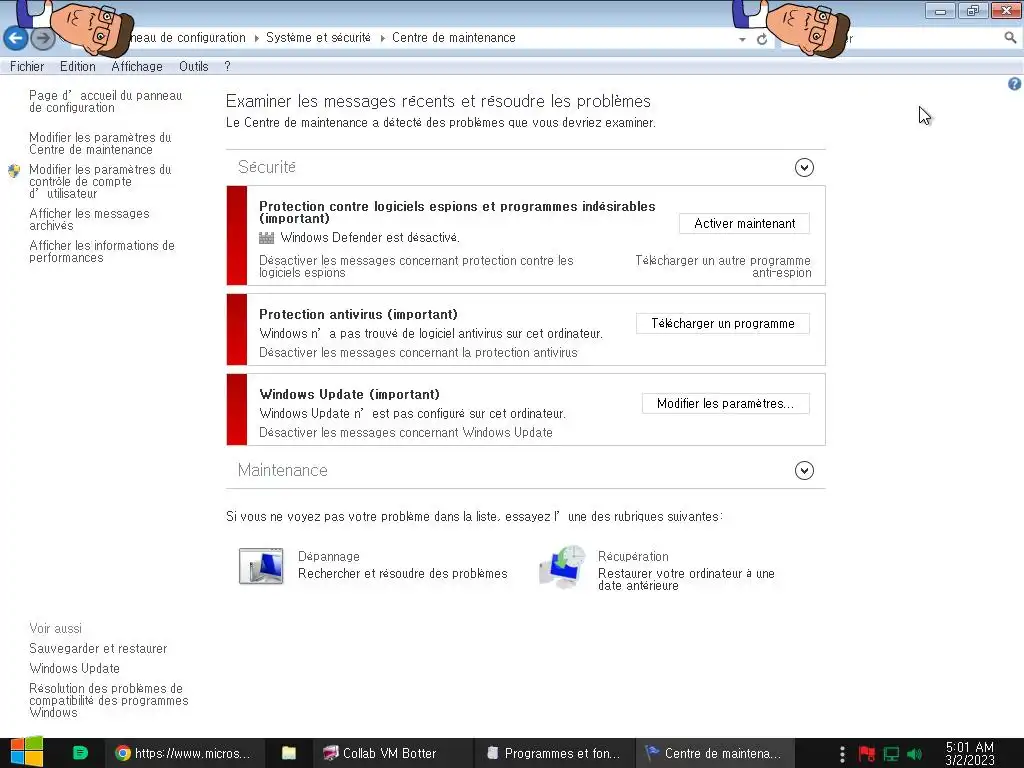Click the Récupération recovery icon

(x=562, y=567)
